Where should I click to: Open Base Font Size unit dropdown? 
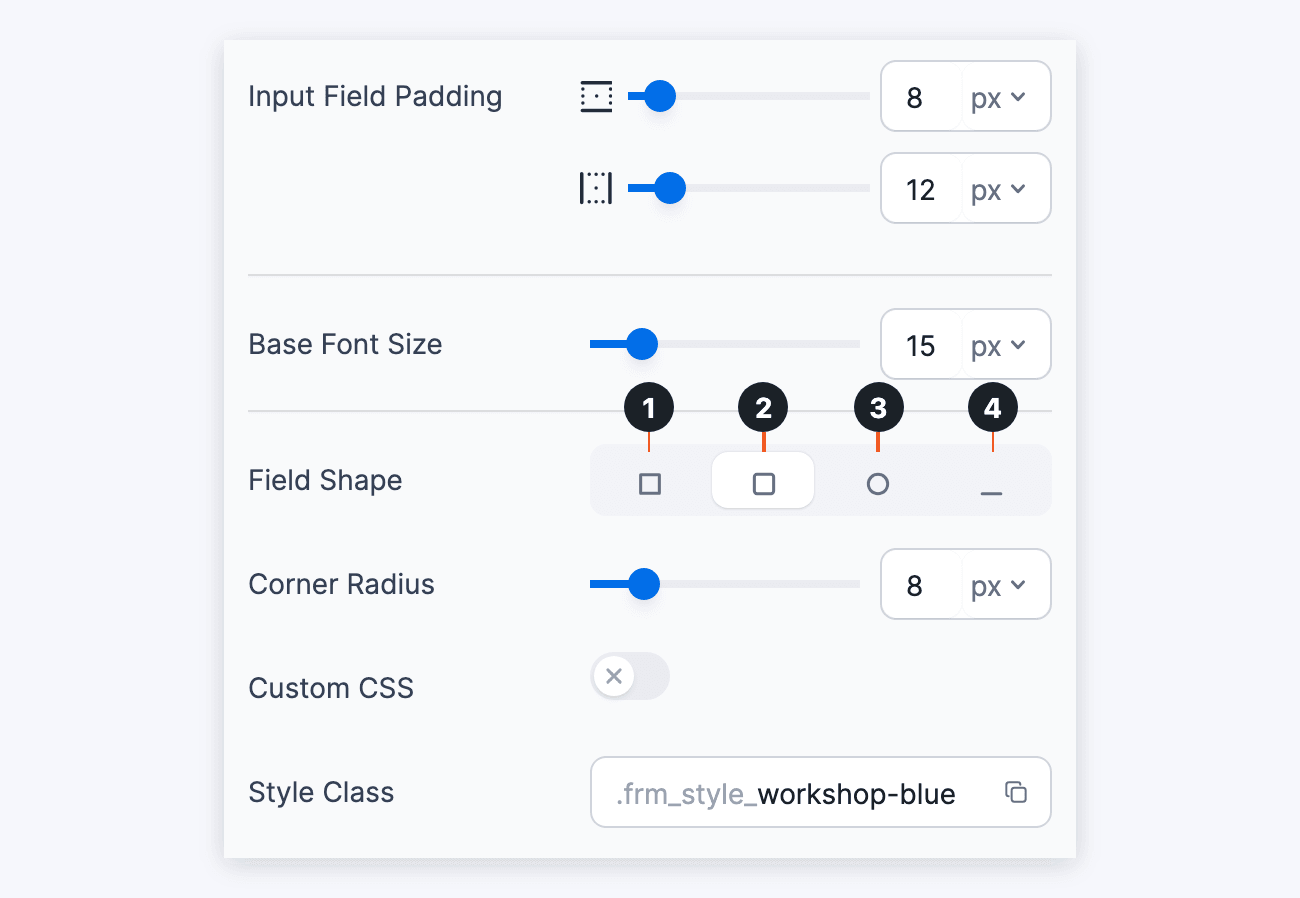pos(1000,345)
